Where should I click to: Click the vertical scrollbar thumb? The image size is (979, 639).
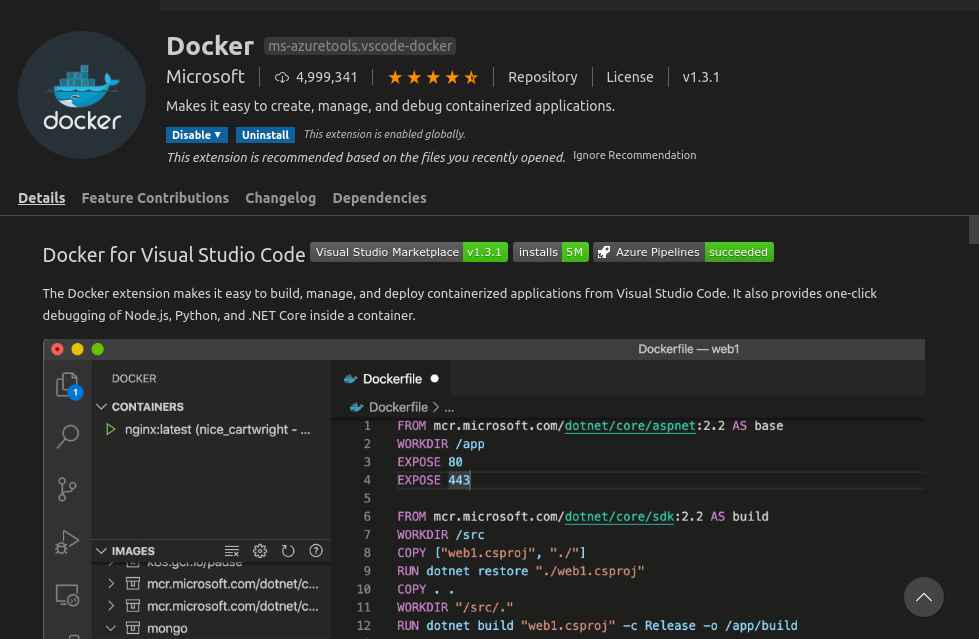(973, 230)
